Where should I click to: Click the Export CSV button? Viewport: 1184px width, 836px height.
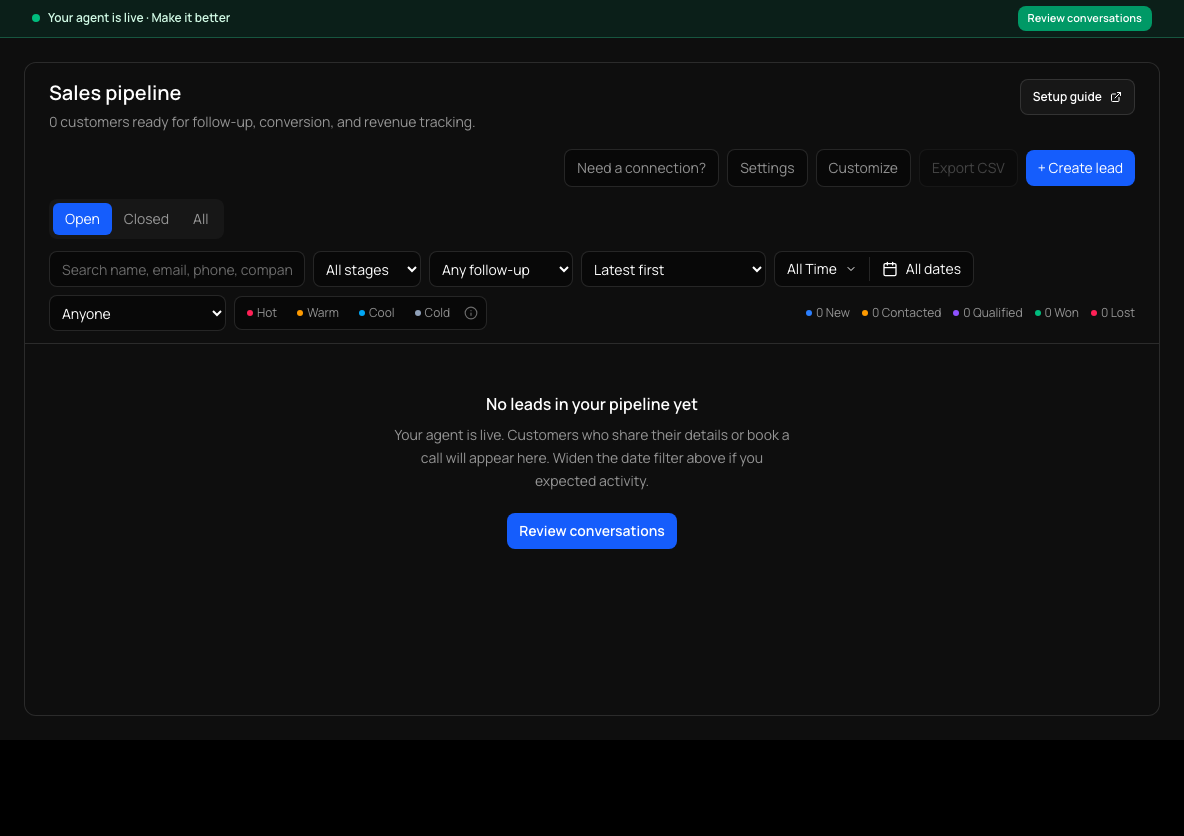coord(967,168)
